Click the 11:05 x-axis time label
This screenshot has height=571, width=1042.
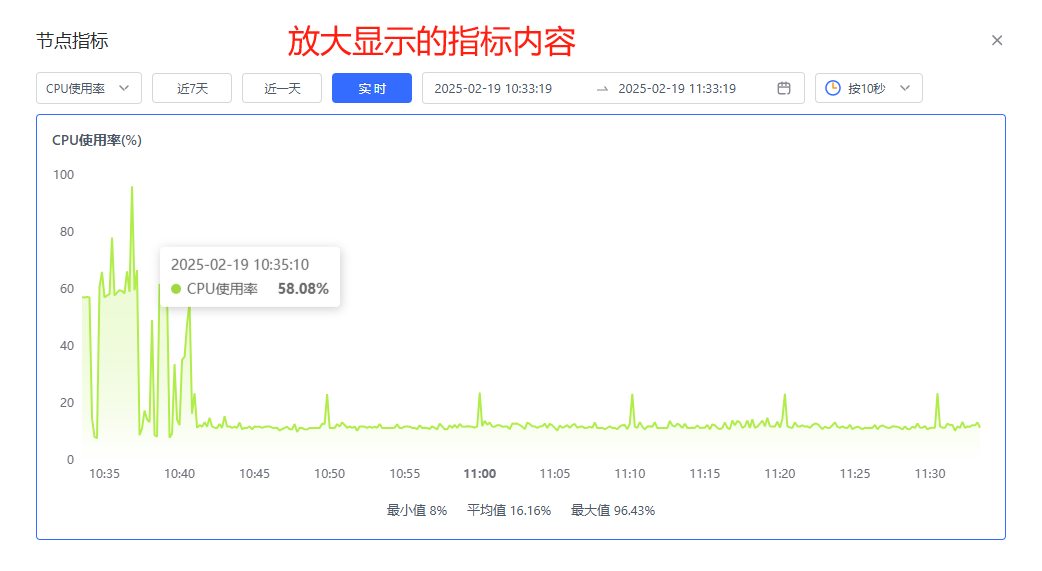(x=555, y=474)
